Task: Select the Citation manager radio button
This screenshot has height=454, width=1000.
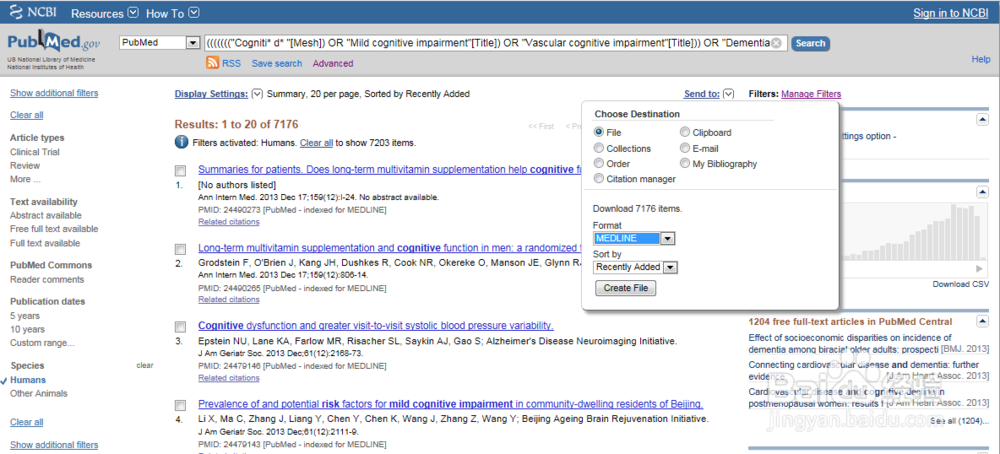Action: (x=599, y=179)
